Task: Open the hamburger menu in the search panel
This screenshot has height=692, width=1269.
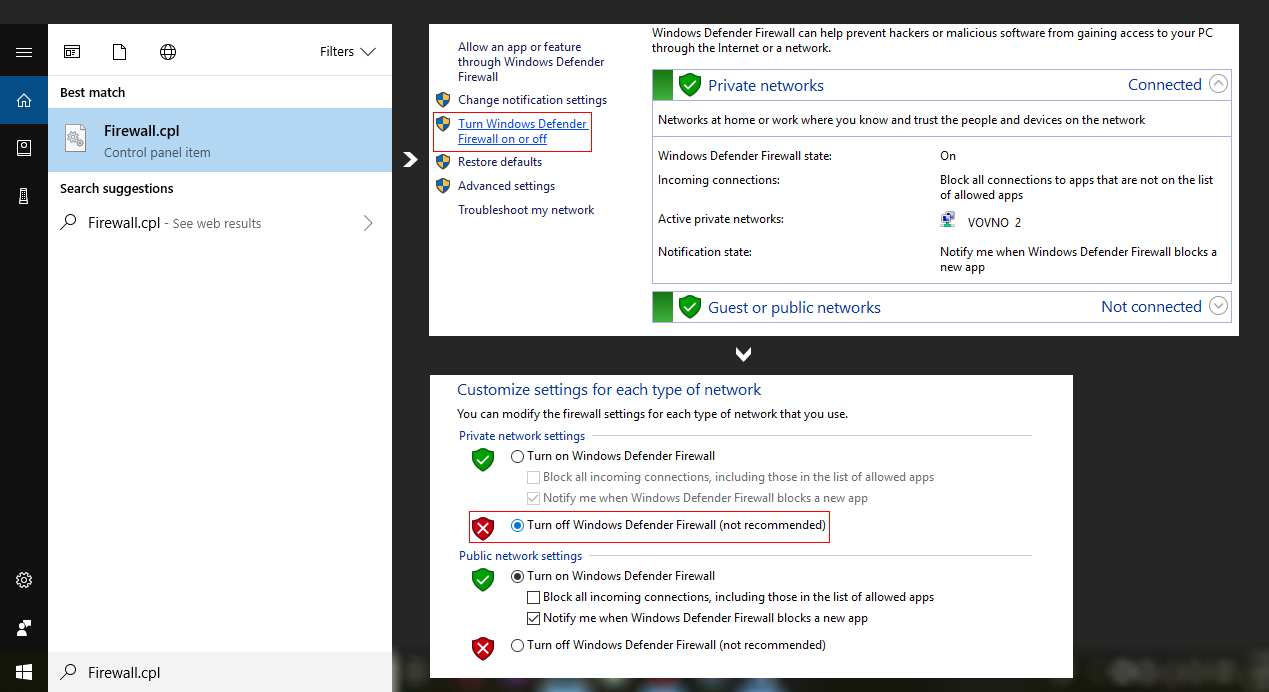Action: [x=24, y=52]
